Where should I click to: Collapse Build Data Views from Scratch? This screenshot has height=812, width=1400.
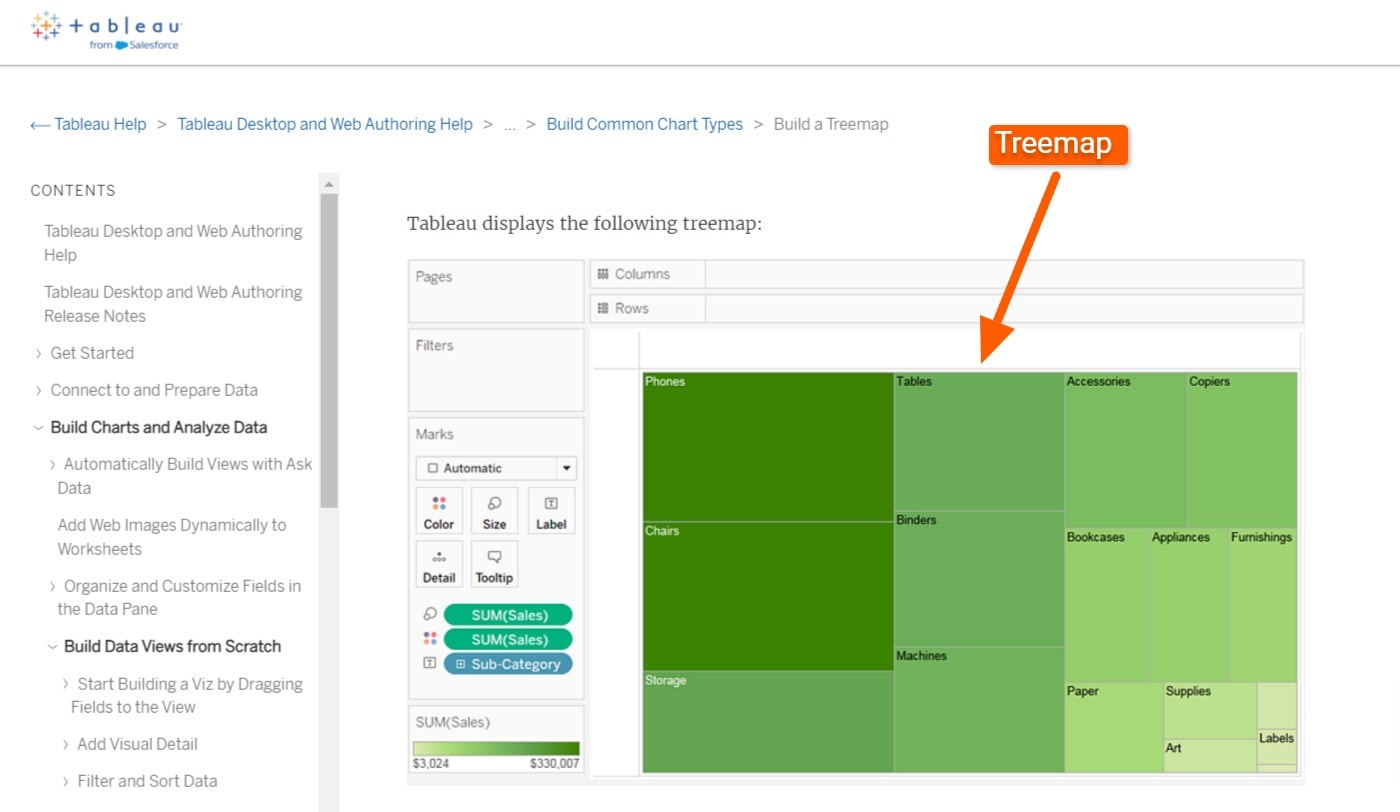(53, 647)
